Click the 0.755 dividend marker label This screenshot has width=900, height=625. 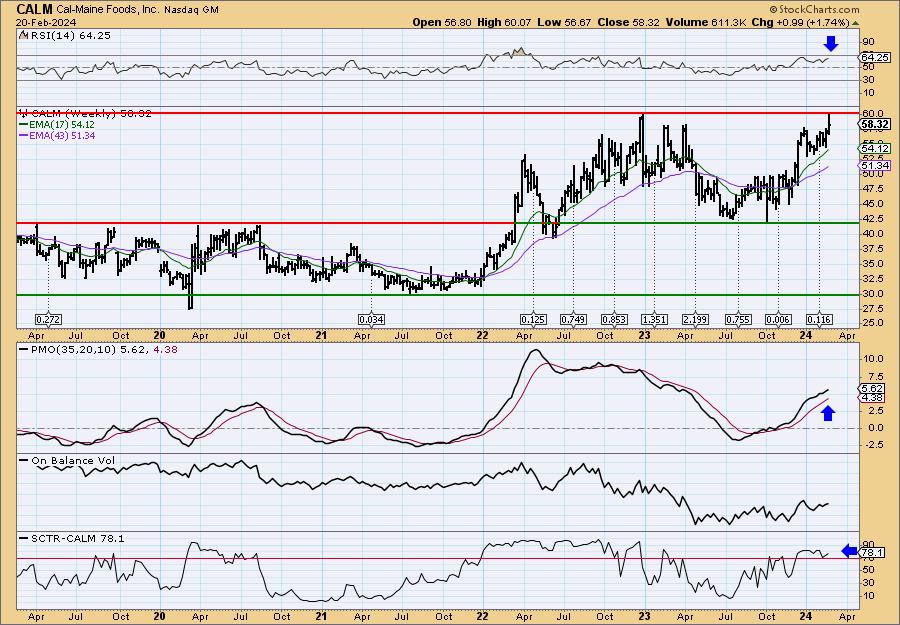pos(738,319)
